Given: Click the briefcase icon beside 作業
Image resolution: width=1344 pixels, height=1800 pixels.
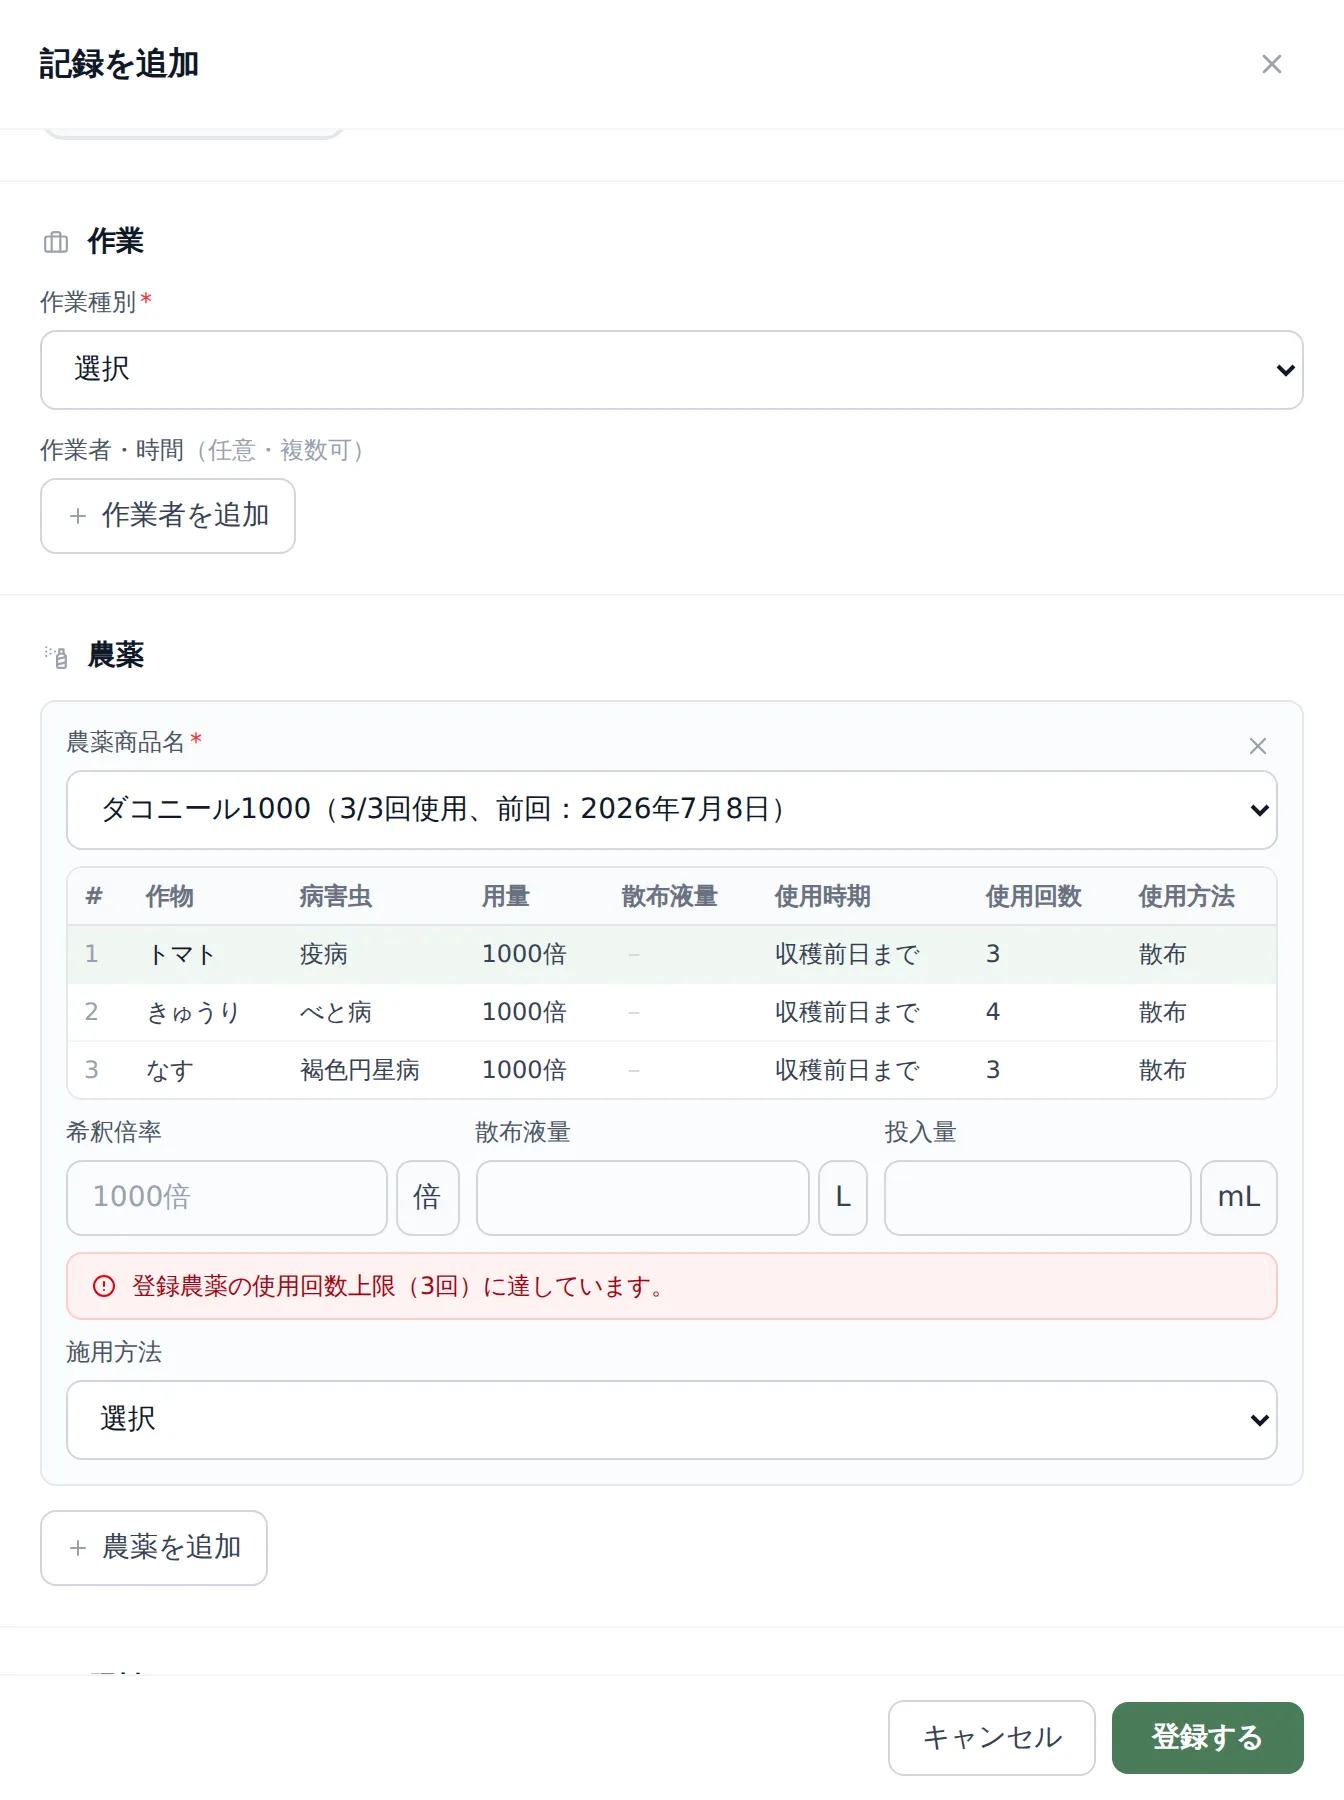Looking at the screenshot, I should click(56, 242).
